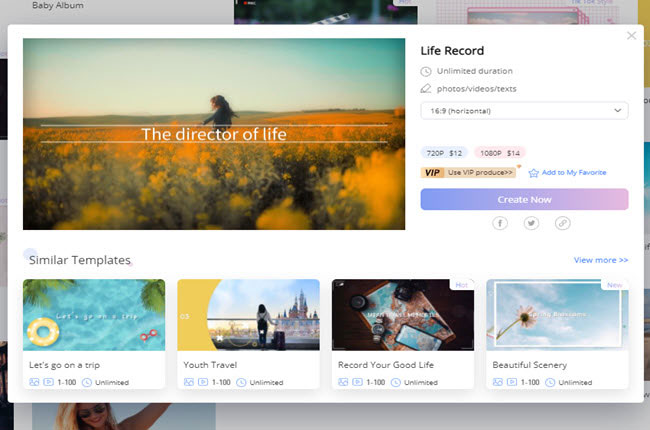Click the video icon under Youth Travel
Viewport: 650px width, 430px height.
pos(203,382)
